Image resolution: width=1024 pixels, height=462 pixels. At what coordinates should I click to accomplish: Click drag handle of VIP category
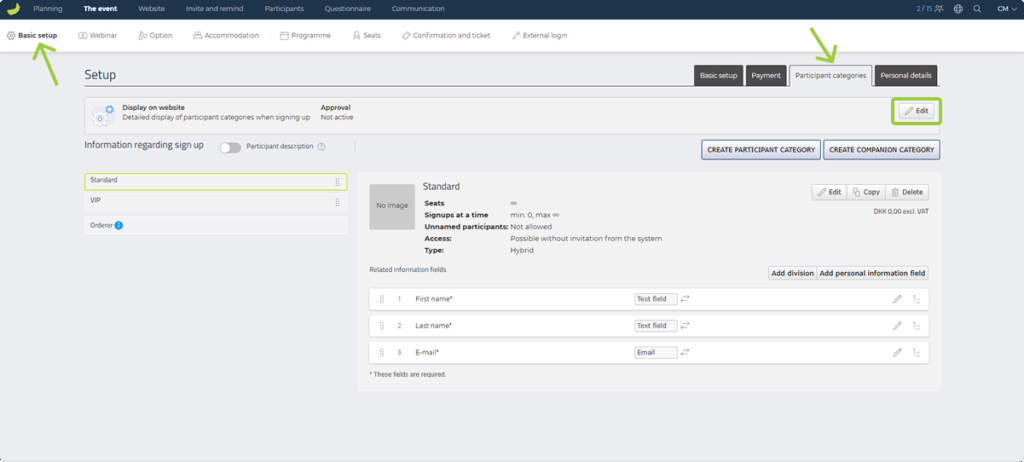point(338,203)
